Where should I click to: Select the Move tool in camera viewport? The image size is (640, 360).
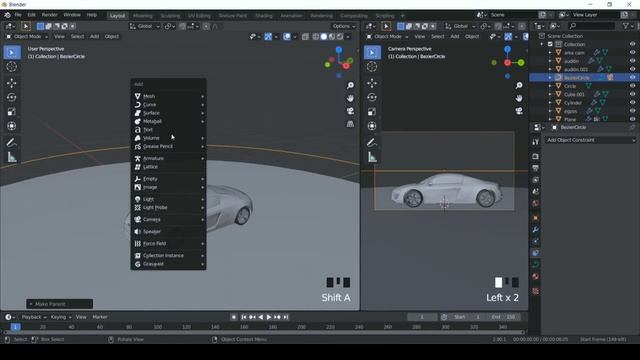click(372, 83)
